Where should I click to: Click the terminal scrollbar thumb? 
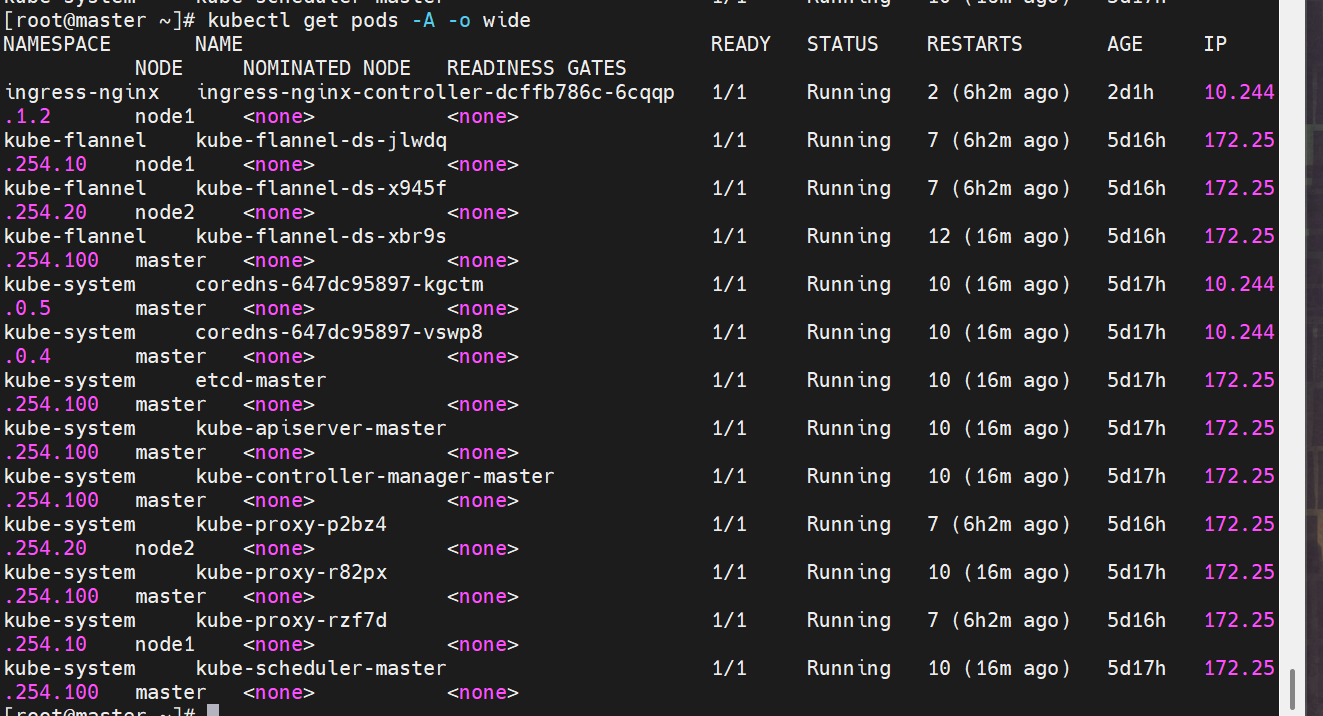[x=1292, y=688]
